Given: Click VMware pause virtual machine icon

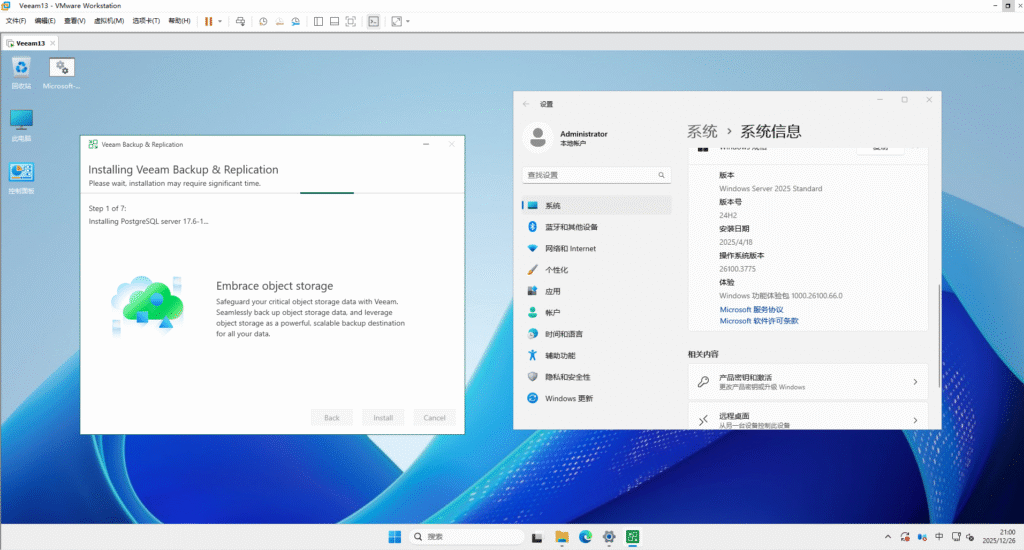Looking at the screenshot, I should [208, 21].
